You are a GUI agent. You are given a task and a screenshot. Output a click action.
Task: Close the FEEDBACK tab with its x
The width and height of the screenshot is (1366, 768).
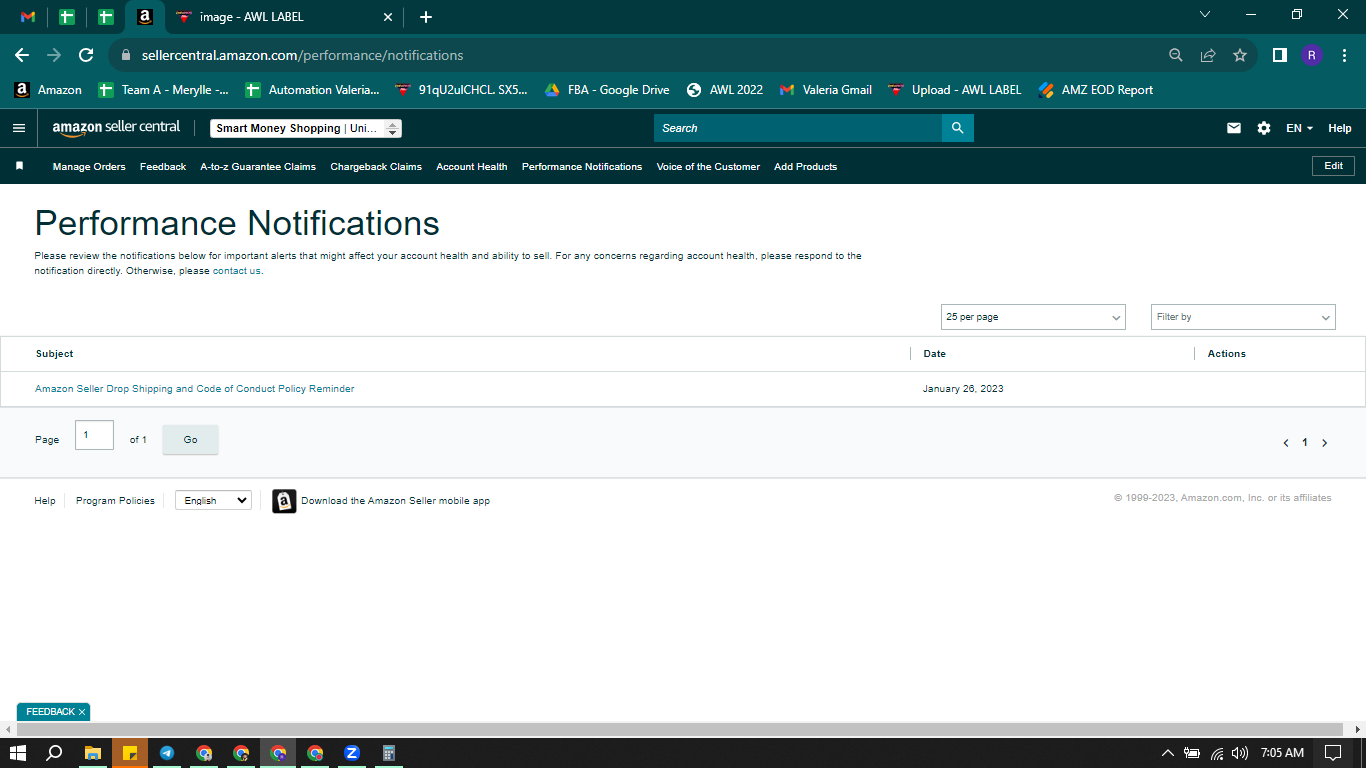tap(82, 712)
